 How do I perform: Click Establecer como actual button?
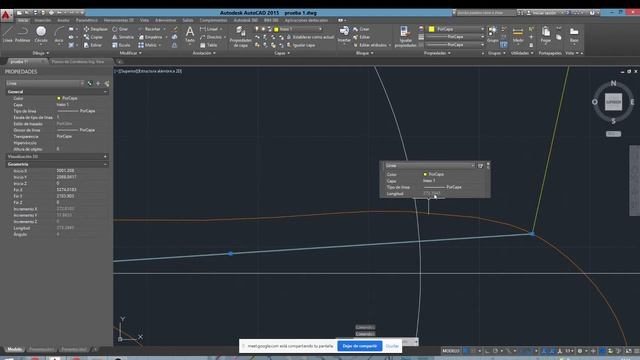point(310,37)
